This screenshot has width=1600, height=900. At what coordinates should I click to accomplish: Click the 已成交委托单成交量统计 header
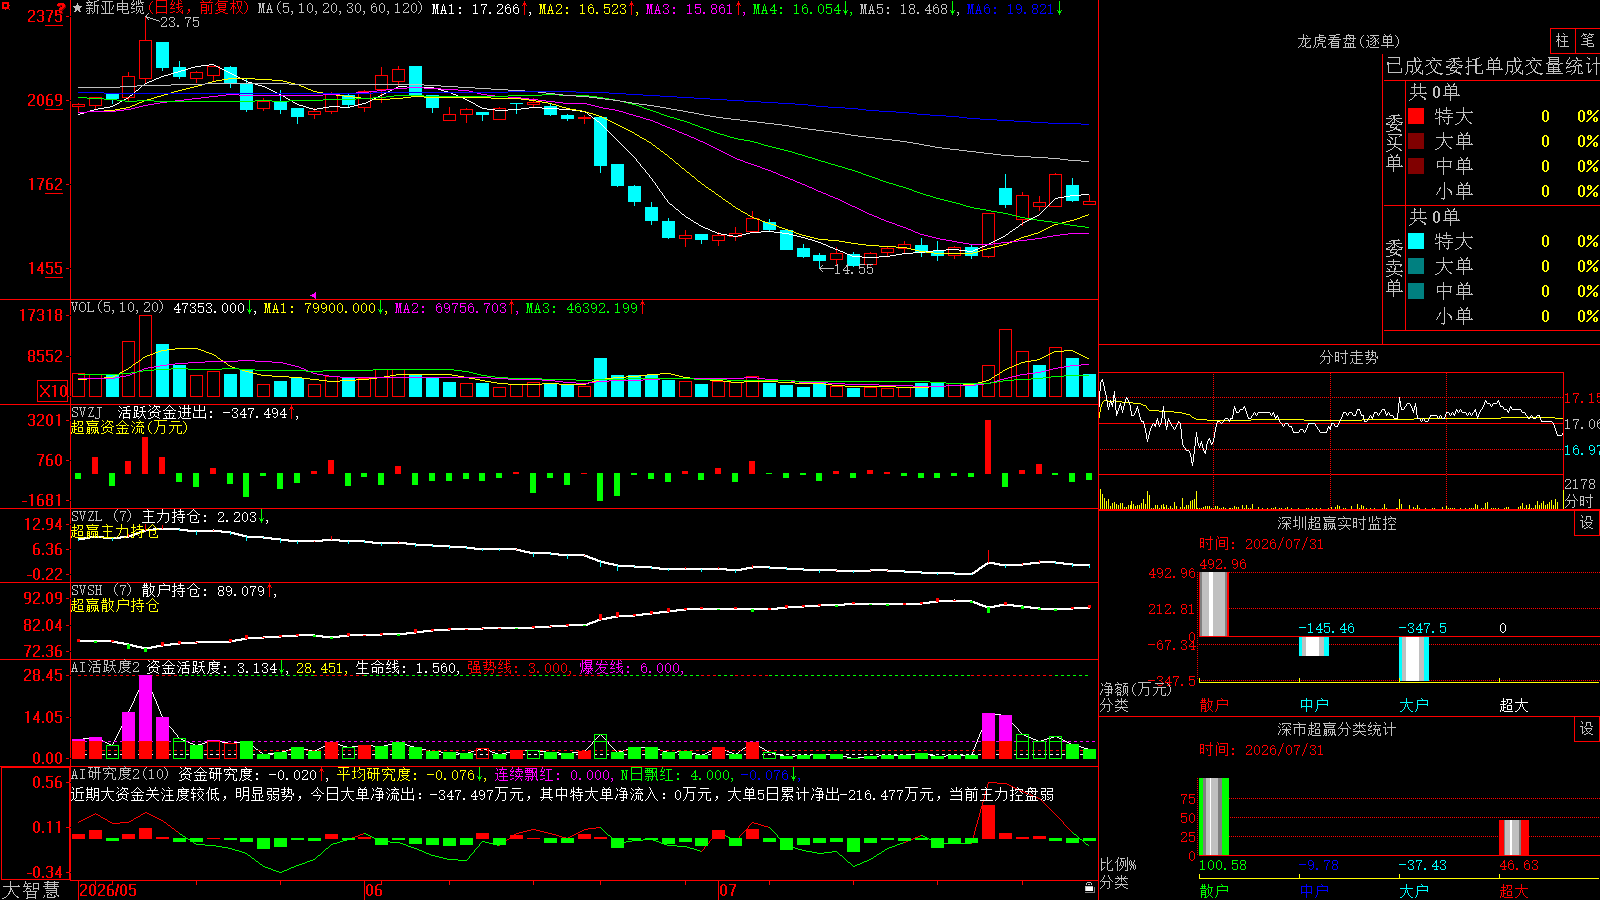coord(1492,66)
